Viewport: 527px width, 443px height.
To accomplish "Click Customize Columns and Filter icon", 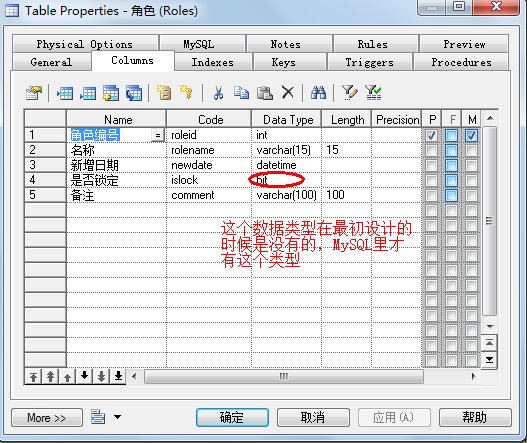I will coord(350,92).
